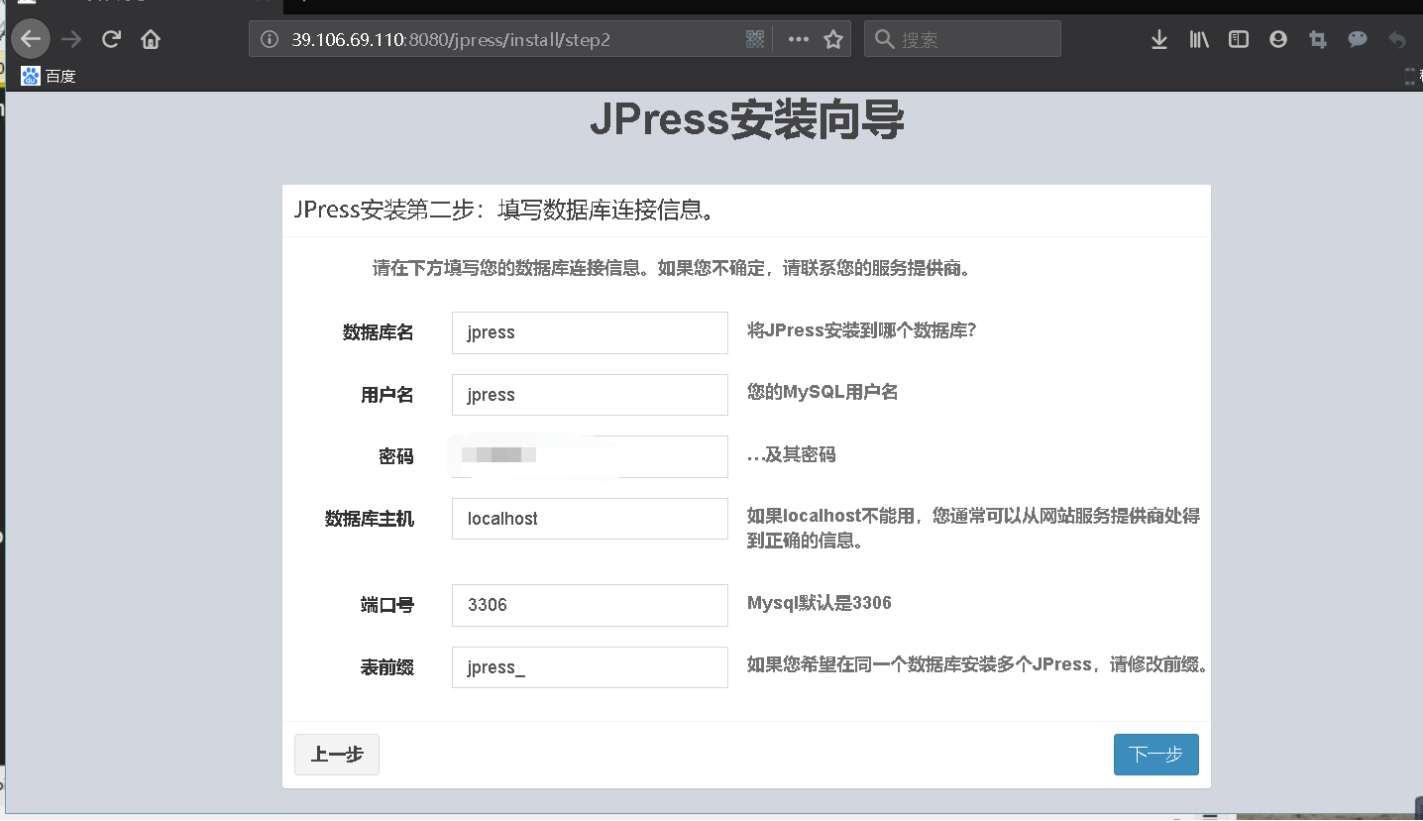The width and height of the screenshot is (1423, 821).
Task: Click the hint …及其密码
Action: [x=791, y=455]
